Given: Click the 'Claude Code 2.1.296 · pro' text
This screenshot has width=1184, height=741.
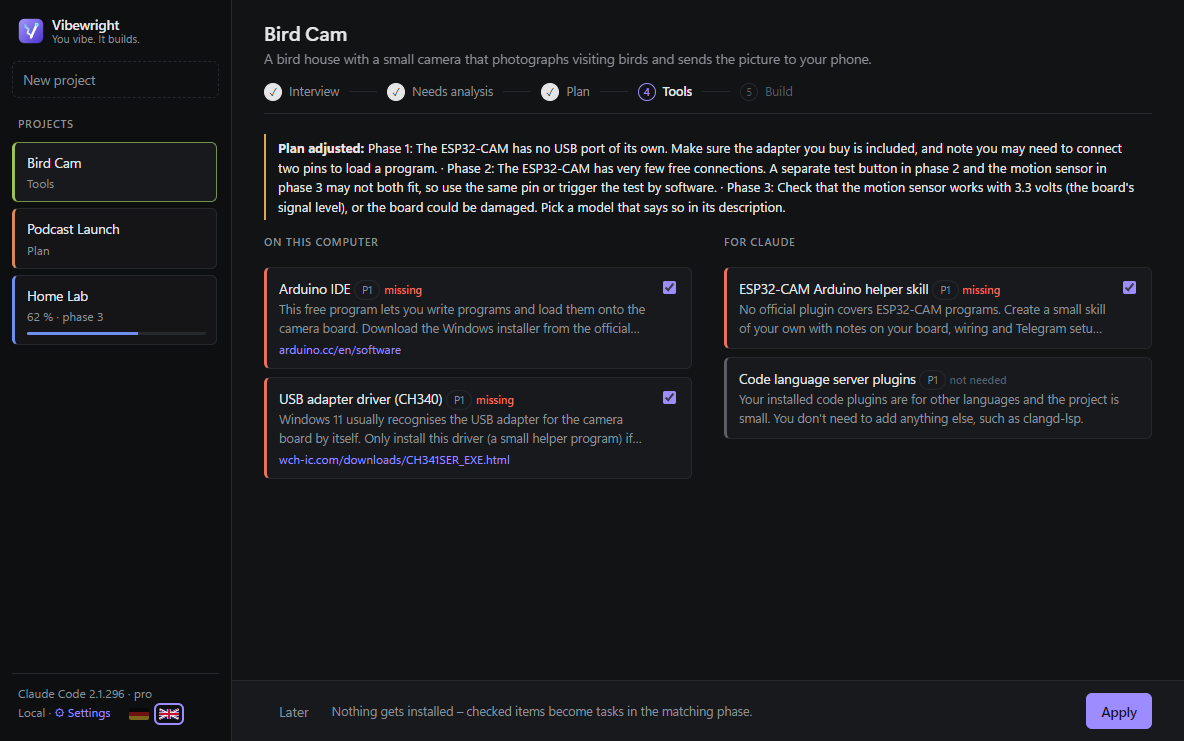Looking at the screenshot, I should point(85,693).
